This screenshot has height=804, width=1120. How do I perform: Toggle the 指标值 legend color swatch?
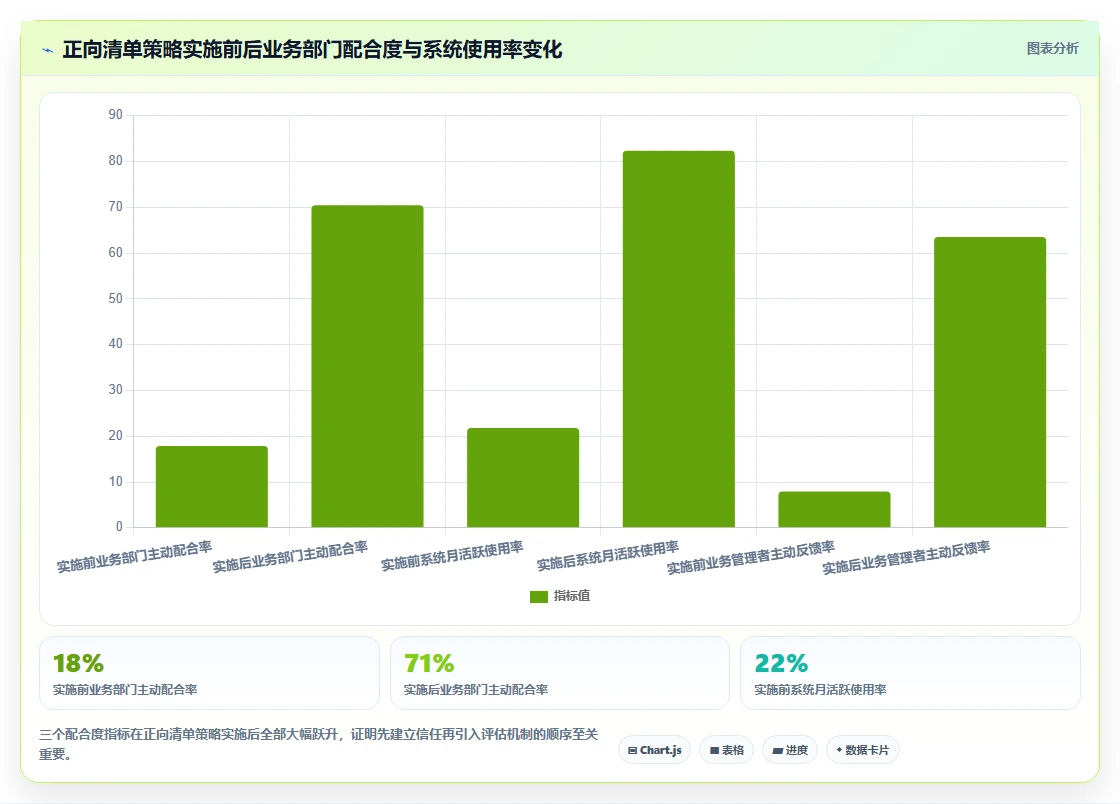coord(539,596)
